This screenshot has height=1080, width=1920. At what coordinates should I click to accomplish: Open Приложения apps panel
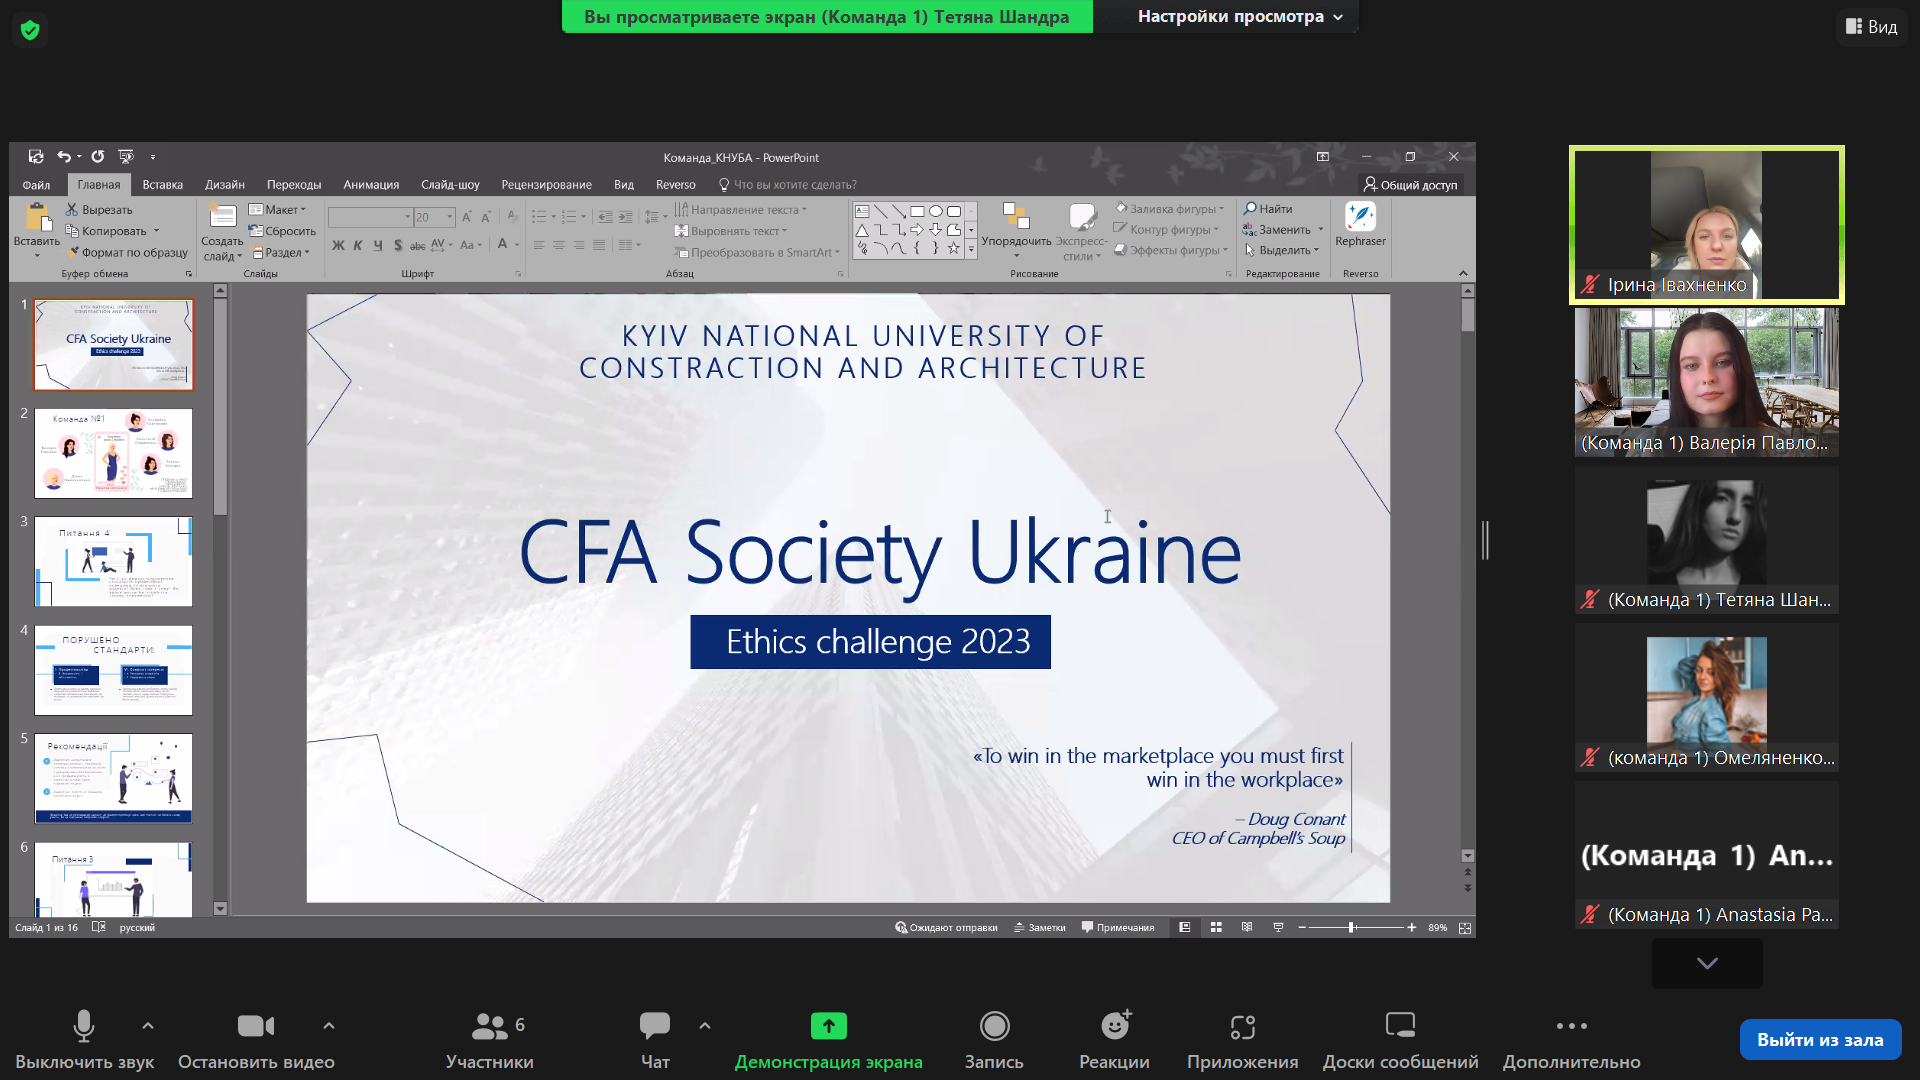point(1243,1040)
